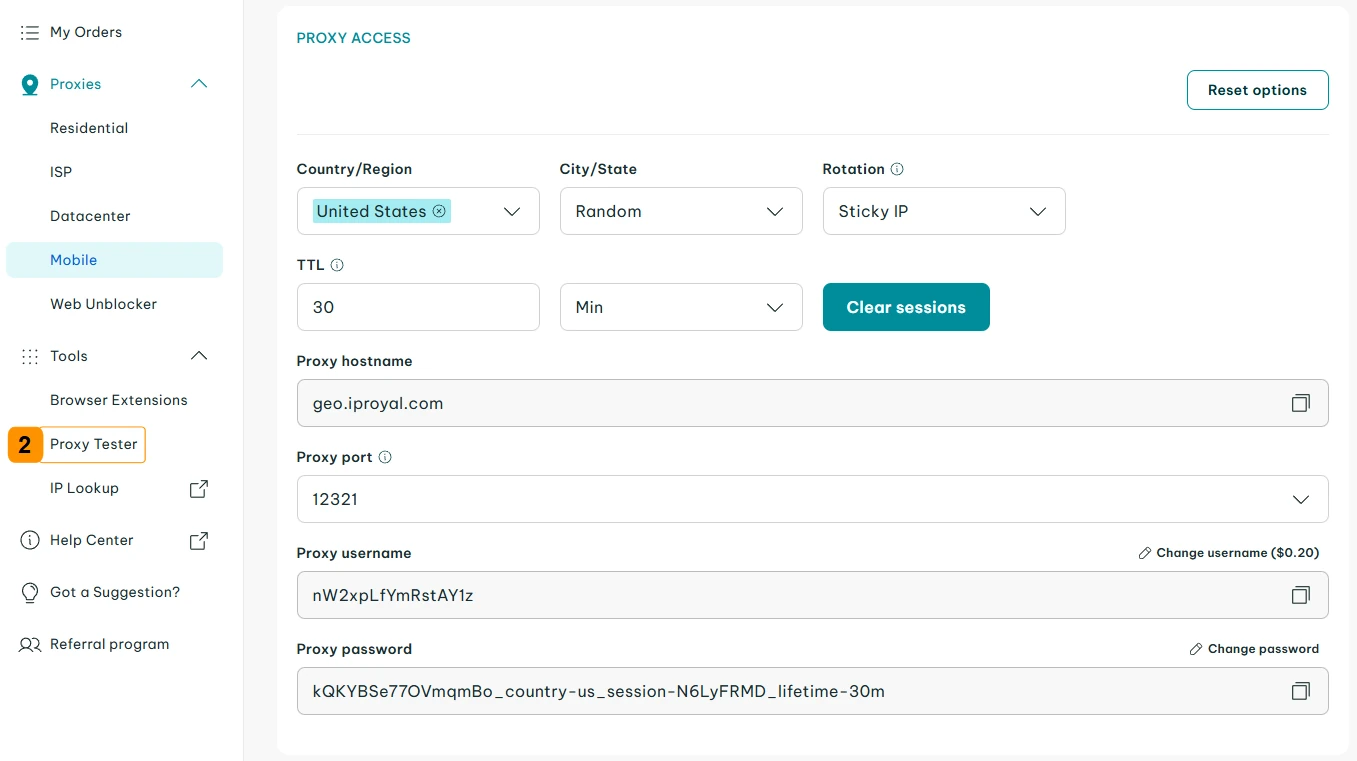The width and height of the screenshot is (1357, 761).
Task: Open the Country/Region dropdown
Action: click(512, 211)
